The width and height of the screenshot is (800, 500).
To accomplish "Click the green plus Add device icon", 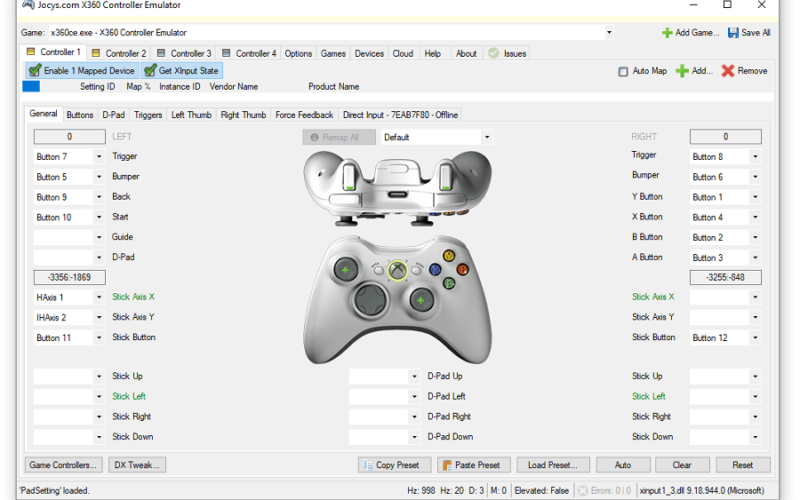I will [682, 71].
